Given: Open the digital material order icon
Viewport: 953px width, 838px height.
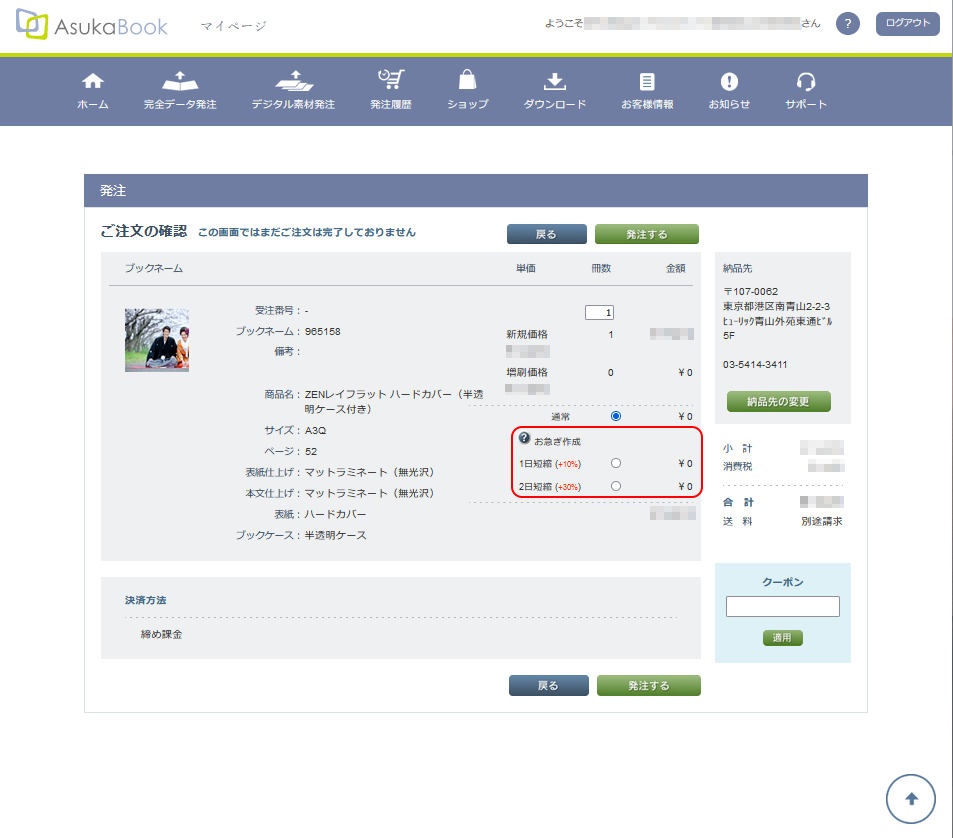Looking at the screenshot, I should [293, 82].
